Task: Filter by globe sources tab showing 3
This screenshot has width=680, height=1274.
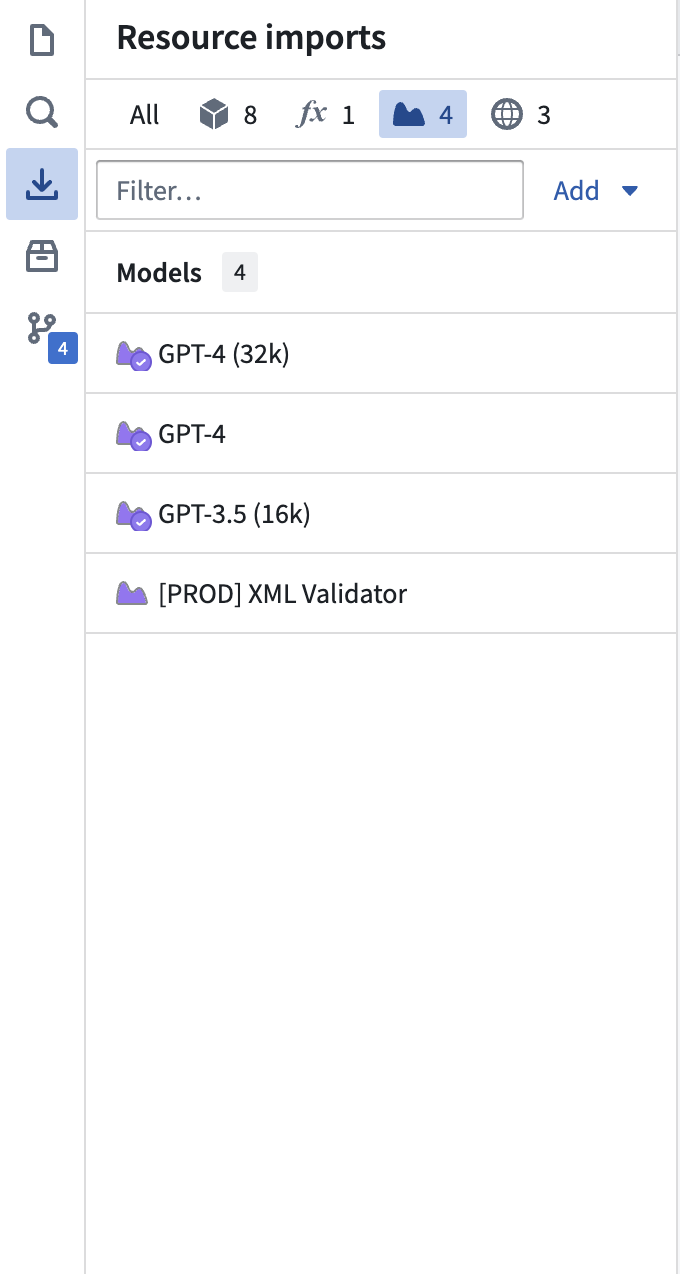Action: click(521, 115)
